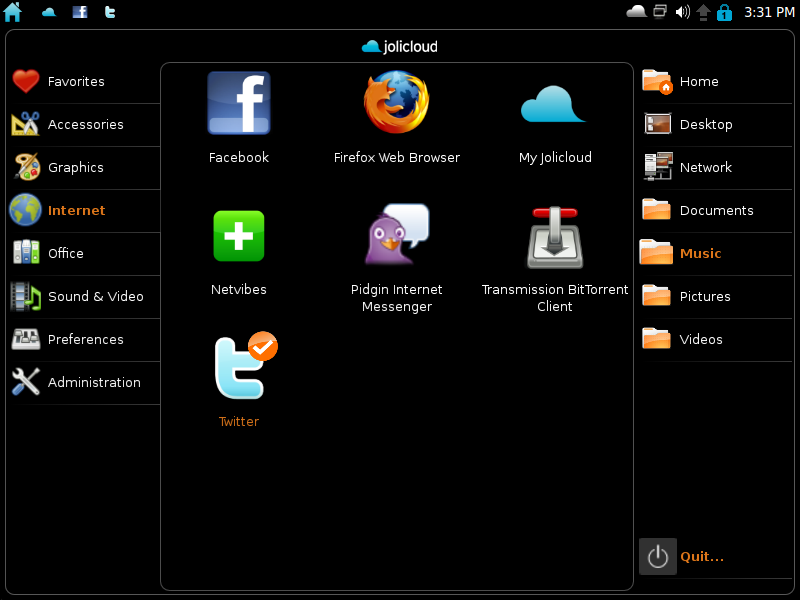The height and width of the screenshot is (600, 800).
Task: Click the 'Netvibes' label text
Action: (x=239, y=290)
